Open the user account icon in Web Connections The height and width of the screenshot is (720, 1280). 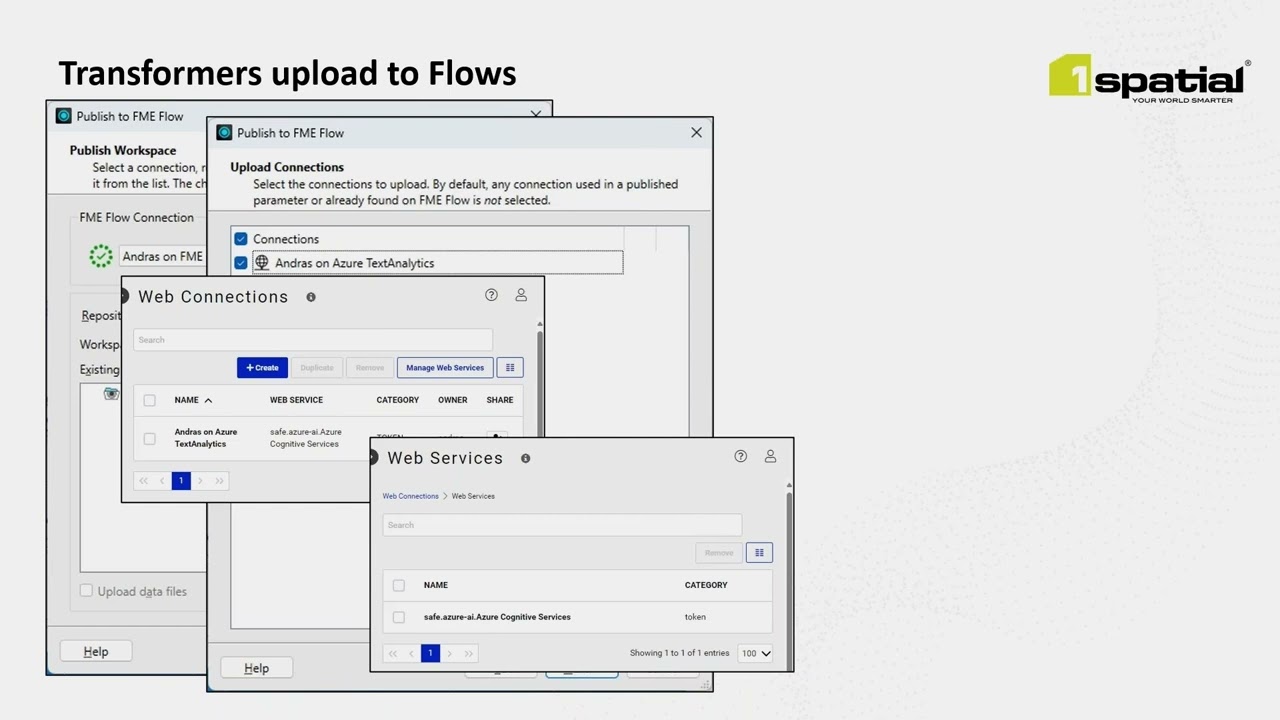point(521,295)
